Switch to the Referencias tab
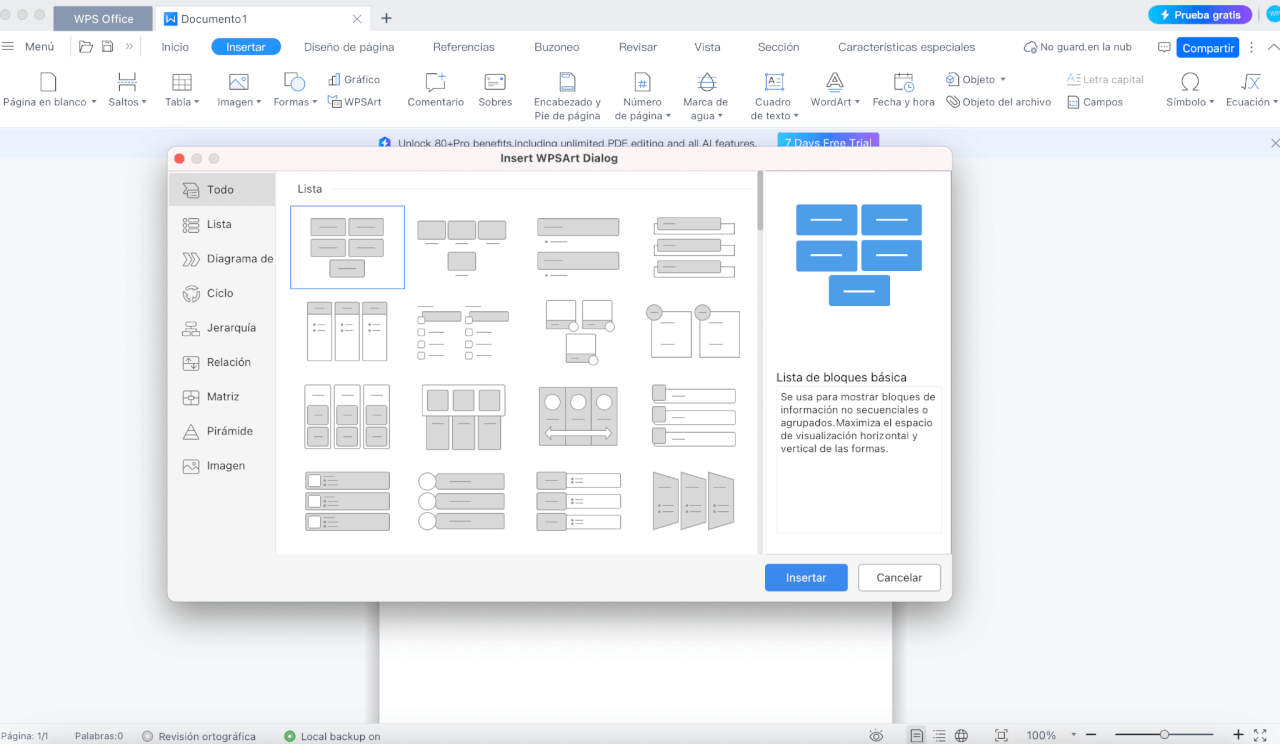 pyautogui.click(x=463, y=47)
